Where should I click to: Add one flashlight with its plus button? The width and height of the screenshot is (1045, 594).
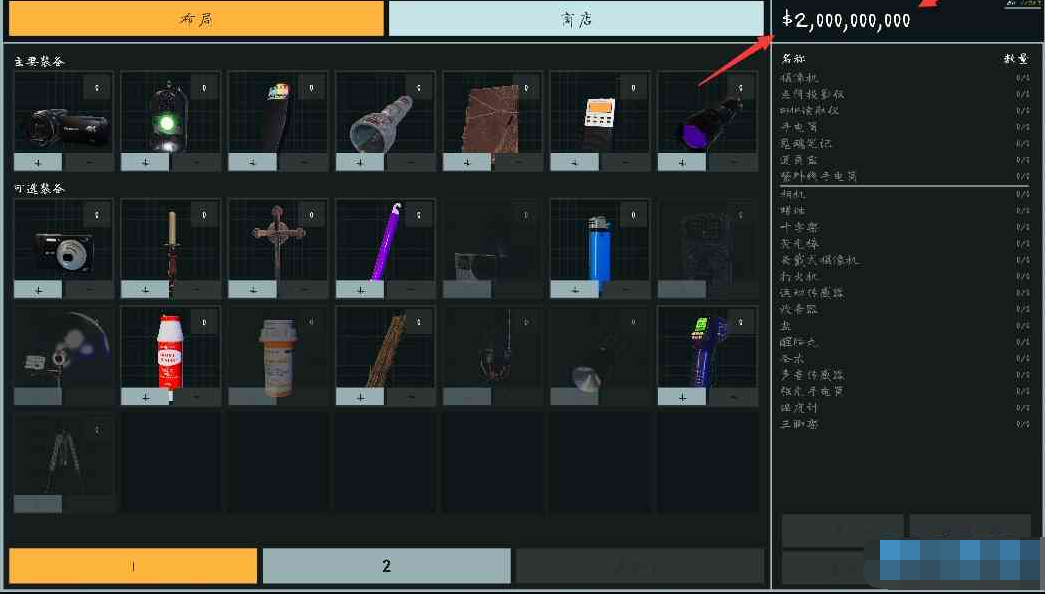[360, 162]
